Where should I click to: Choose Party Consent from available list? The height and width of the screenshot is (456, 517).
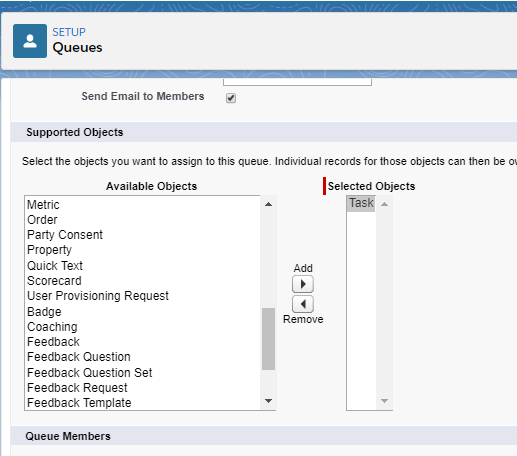point(65,235)
